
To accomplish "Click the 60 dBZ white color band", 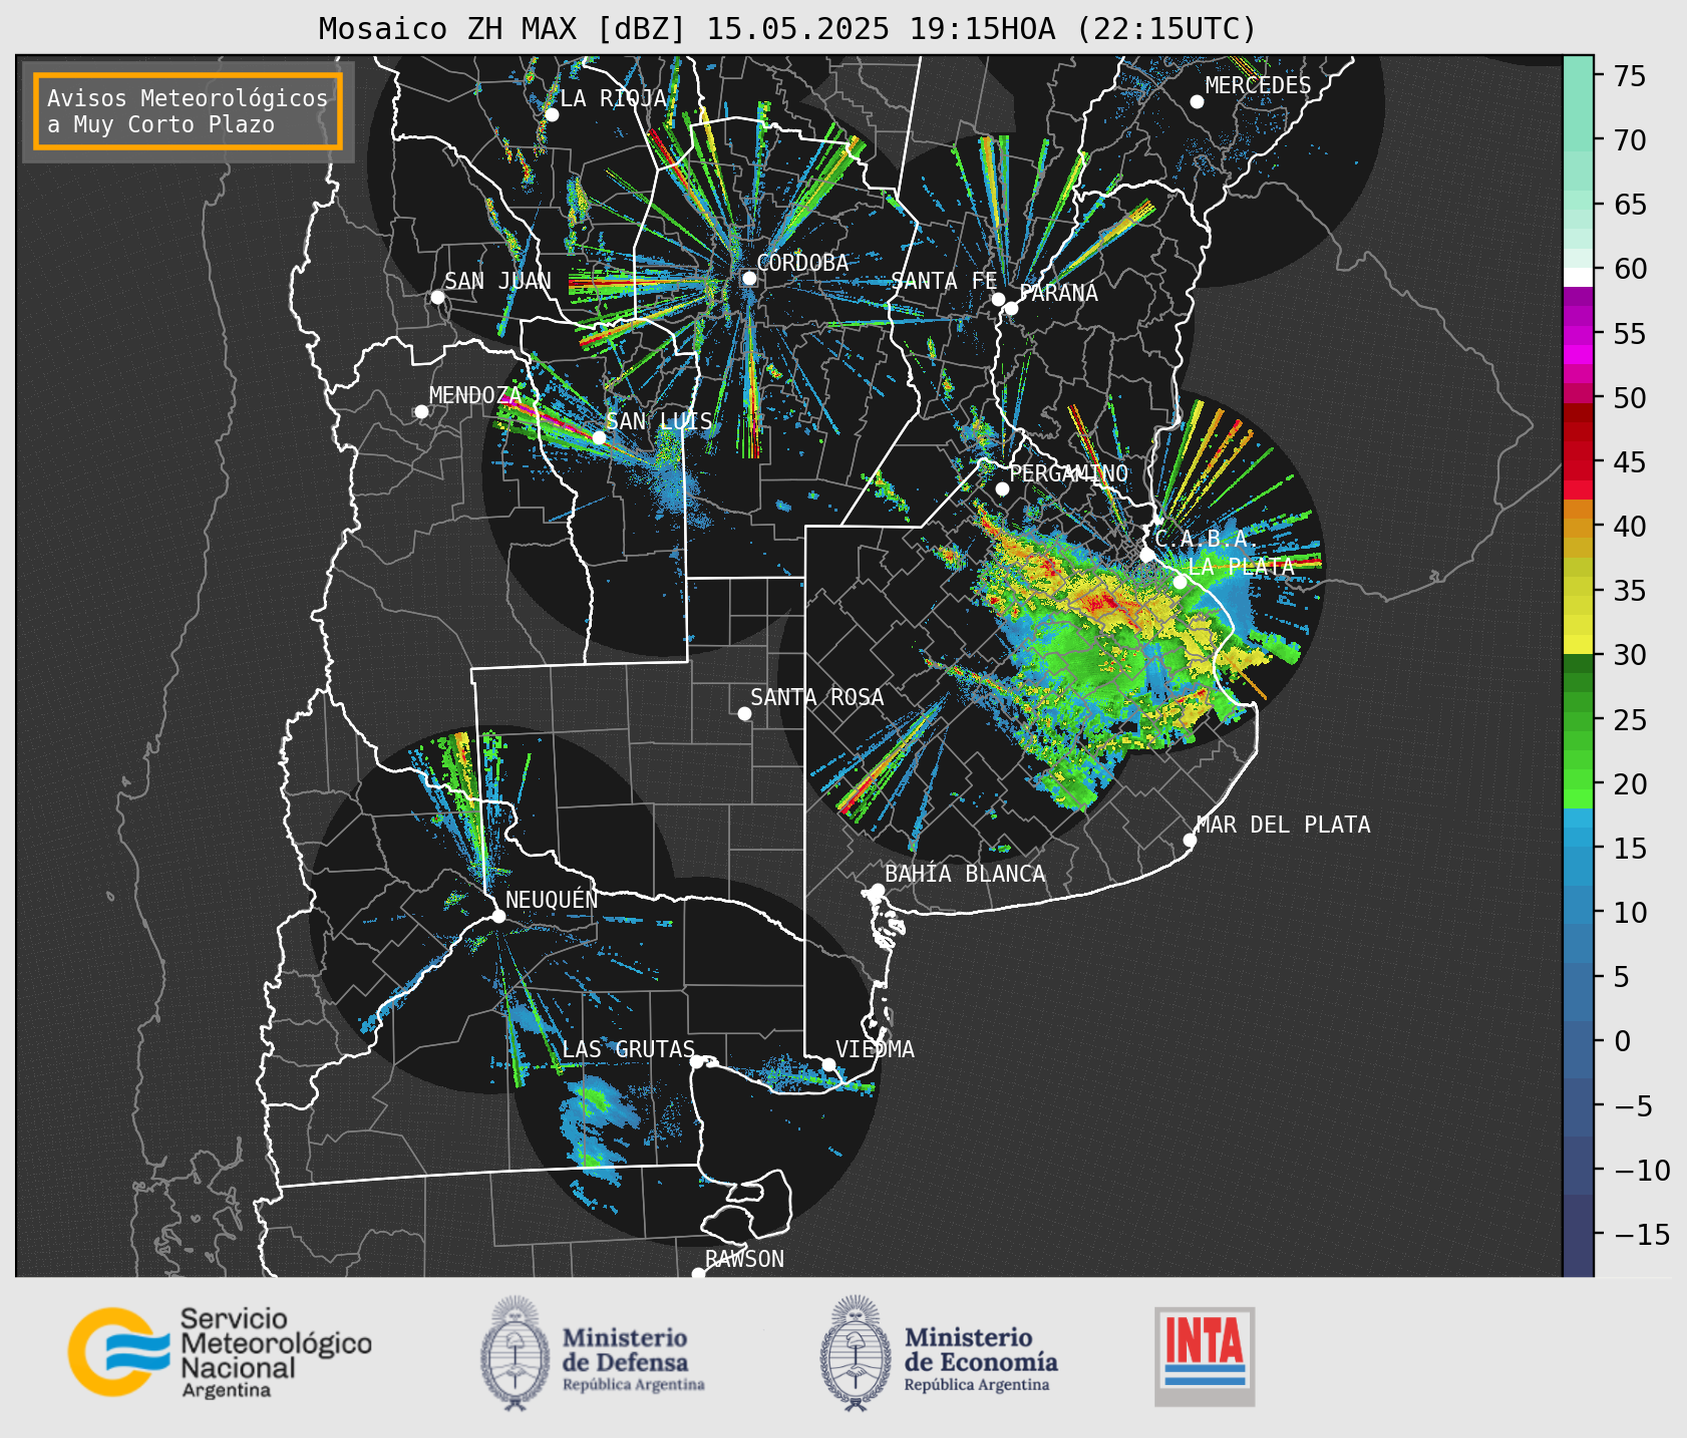I will click(x=1578, y=277).
